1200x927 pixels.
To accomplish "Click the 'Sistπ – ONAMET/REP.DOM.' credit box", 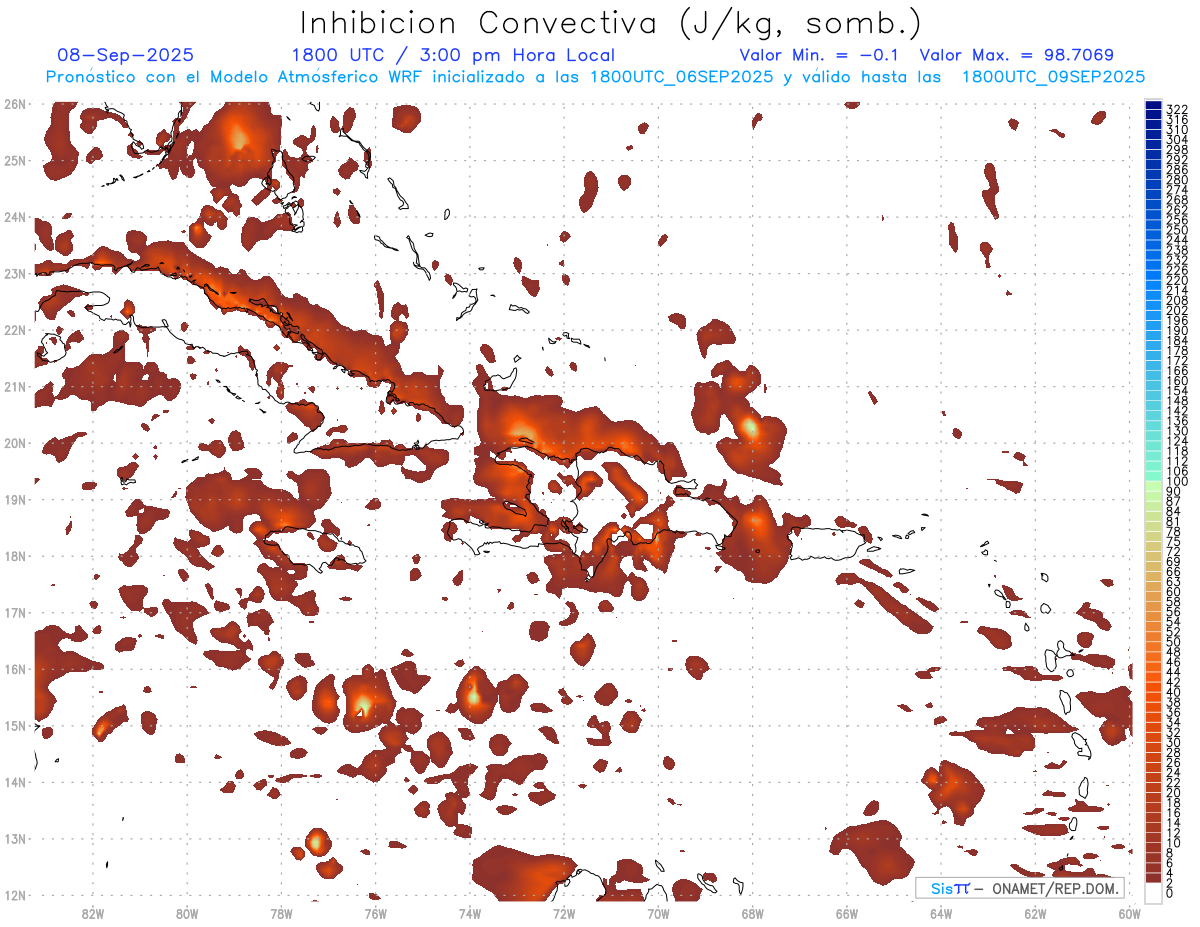I will (x=1020, y=888).
